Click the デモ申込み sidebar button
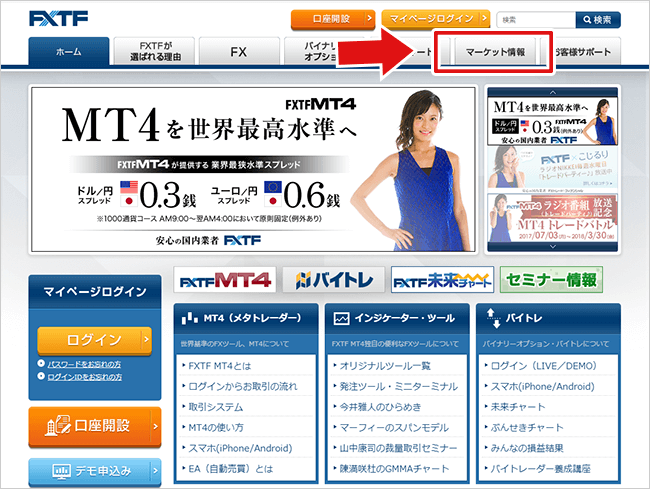650x489 pixels. [95, 471]
